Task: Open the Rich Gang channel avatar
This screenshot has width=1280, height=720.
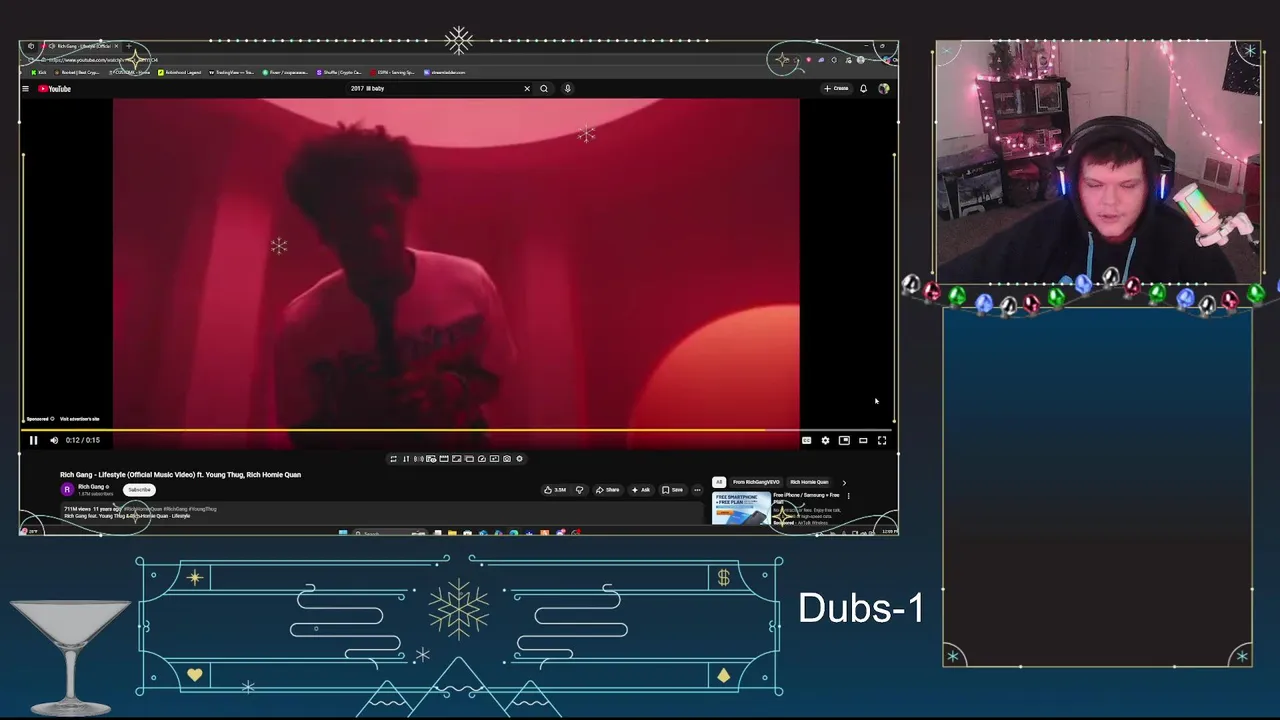Action: point(67,490)
